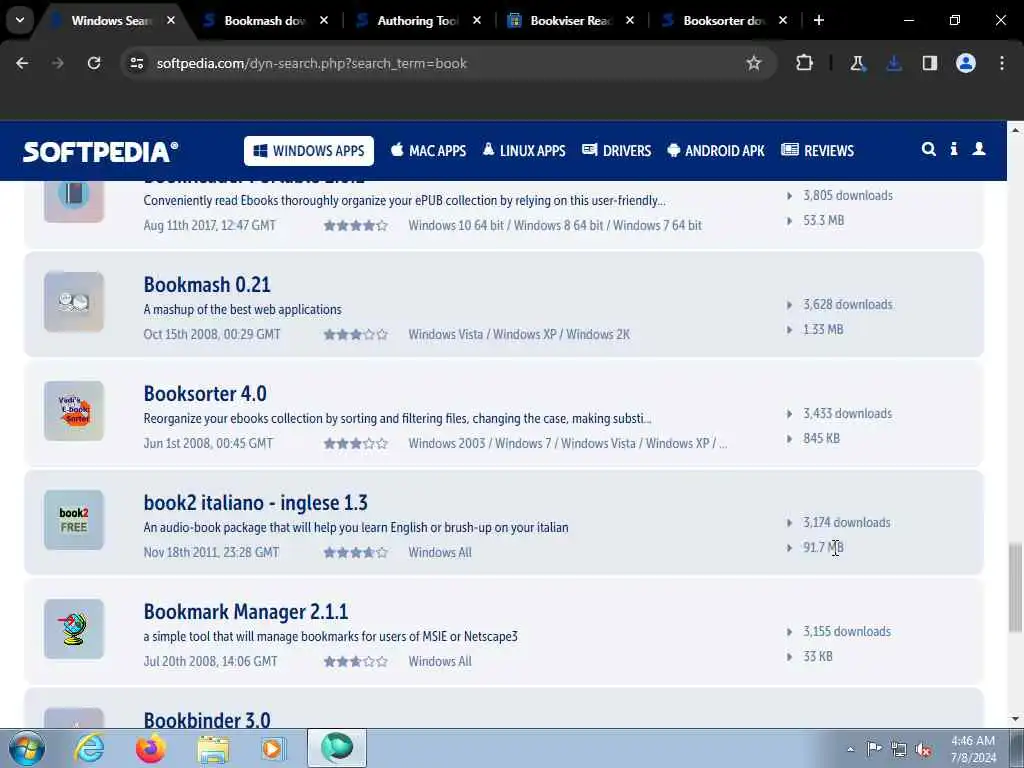The height and width of the screenshot is (768, 1024).
Task: Open the Bookmark Manager 2.1.1 link
Action: pos(246,612)
